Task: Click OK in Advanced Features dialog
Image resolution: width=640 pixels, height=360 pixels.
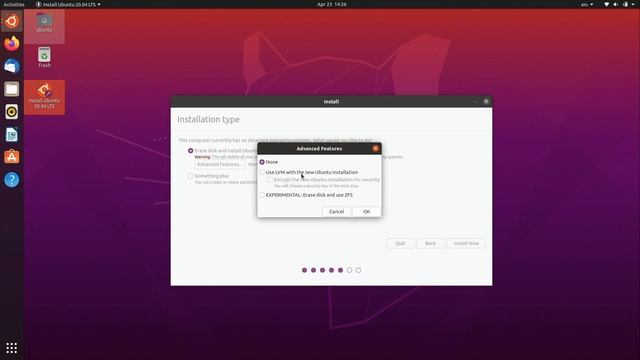Action: point(367,211)
